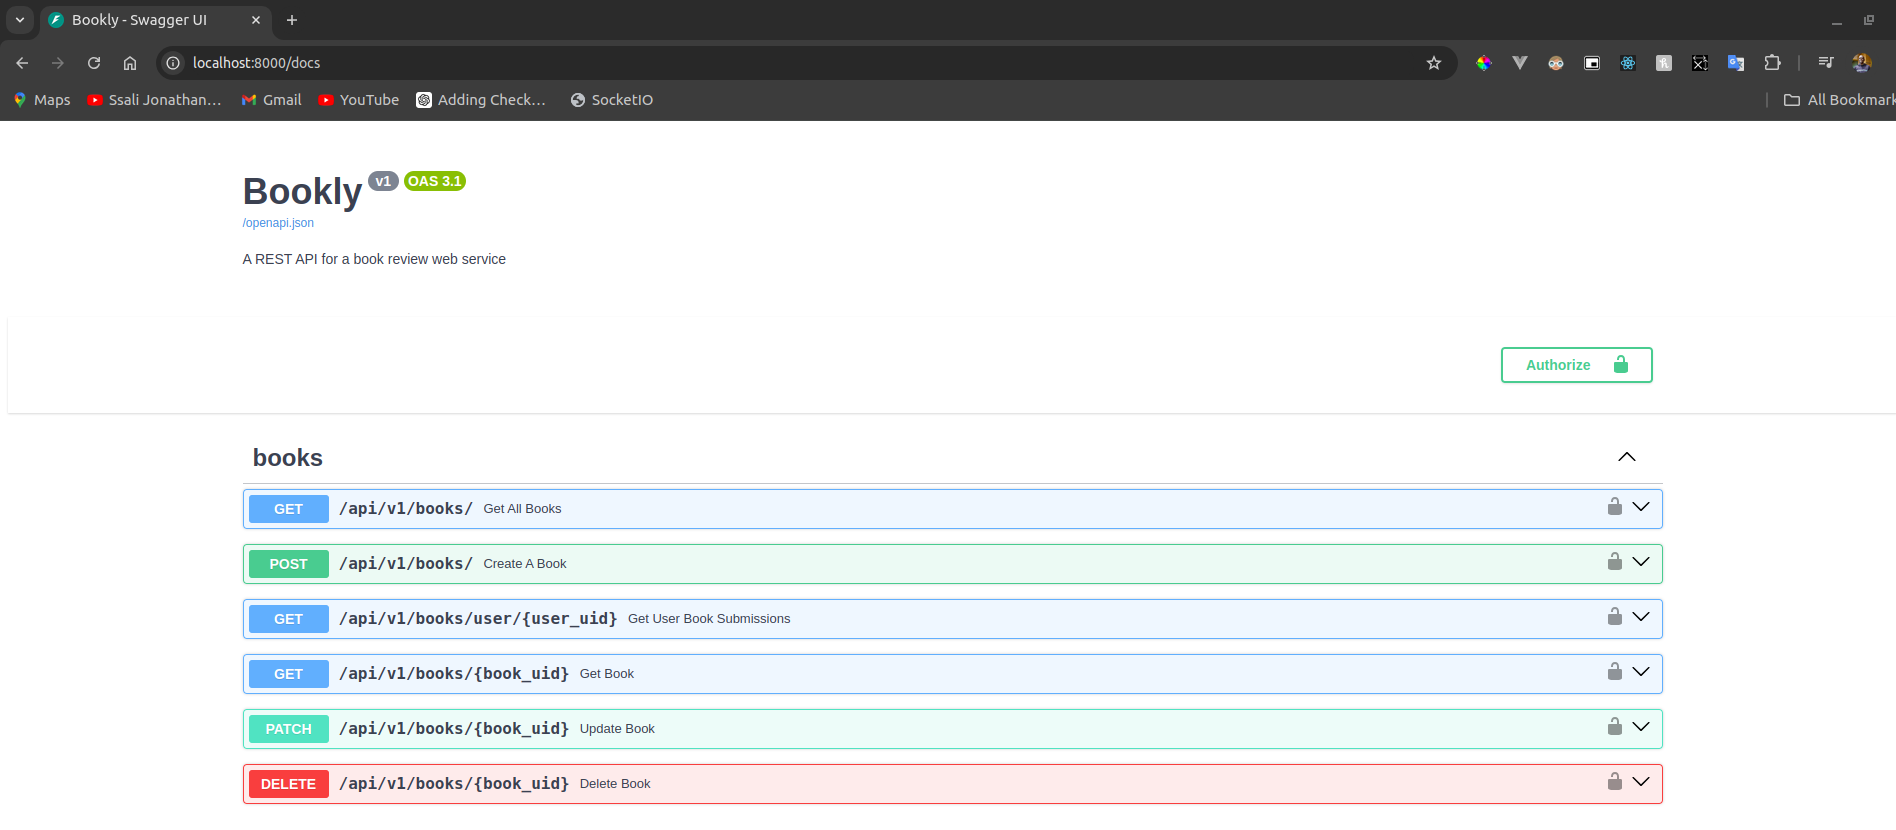Select the Bookly - Swagger UI tab

[140, 20]
